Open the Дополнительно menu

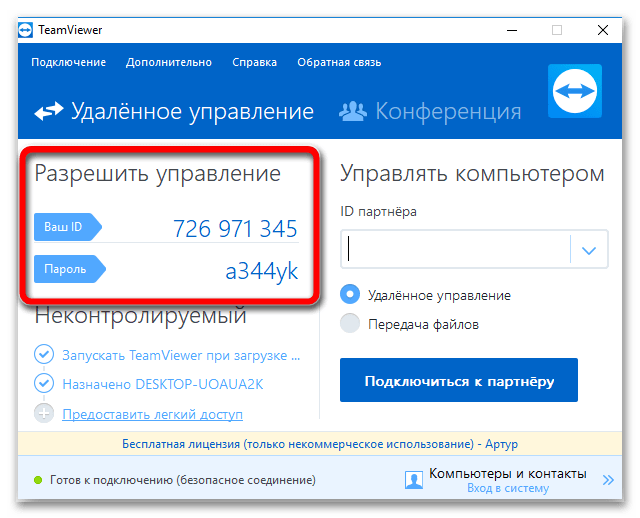(169, 62)
